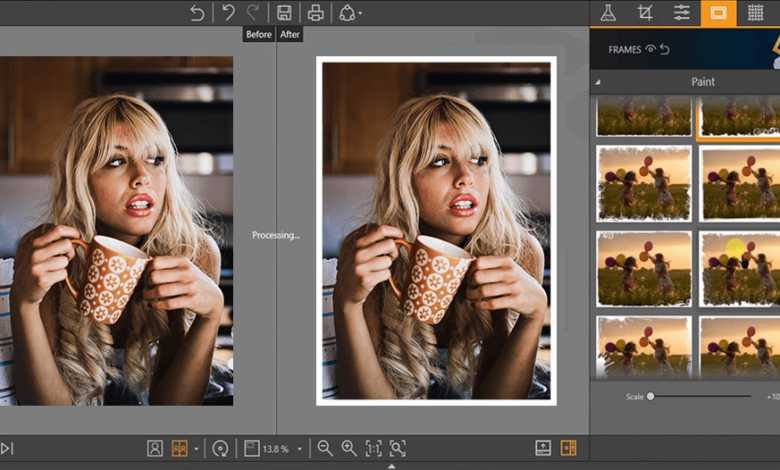Click the Before label
780x470 pixels.
pos(258,34)
